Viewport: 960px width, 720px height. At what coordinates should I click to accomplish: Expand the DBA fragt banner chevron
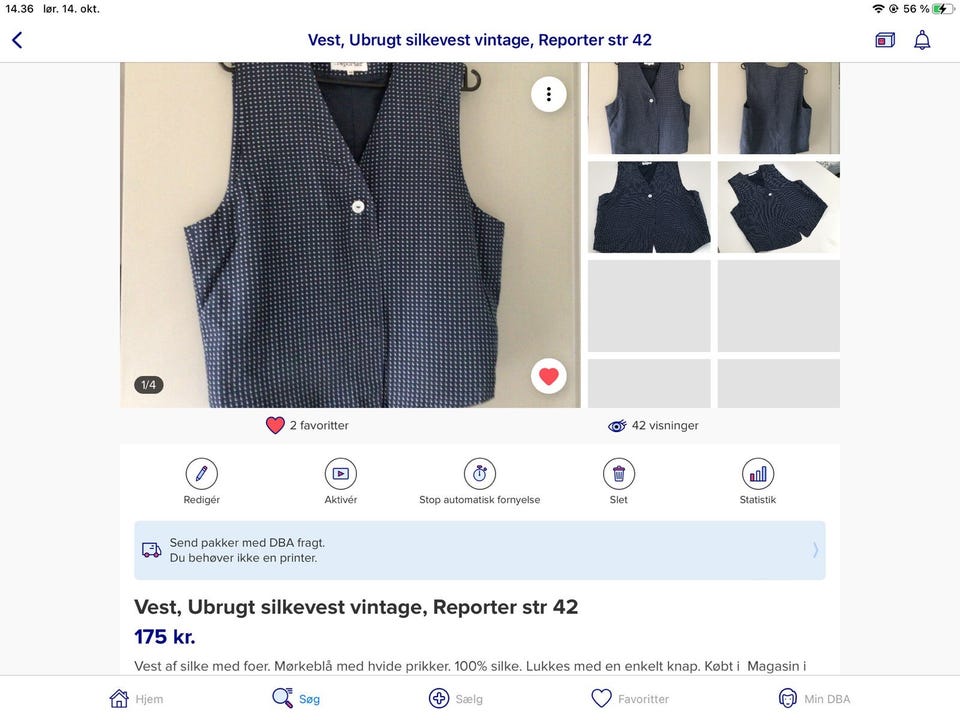pos(815,550)
